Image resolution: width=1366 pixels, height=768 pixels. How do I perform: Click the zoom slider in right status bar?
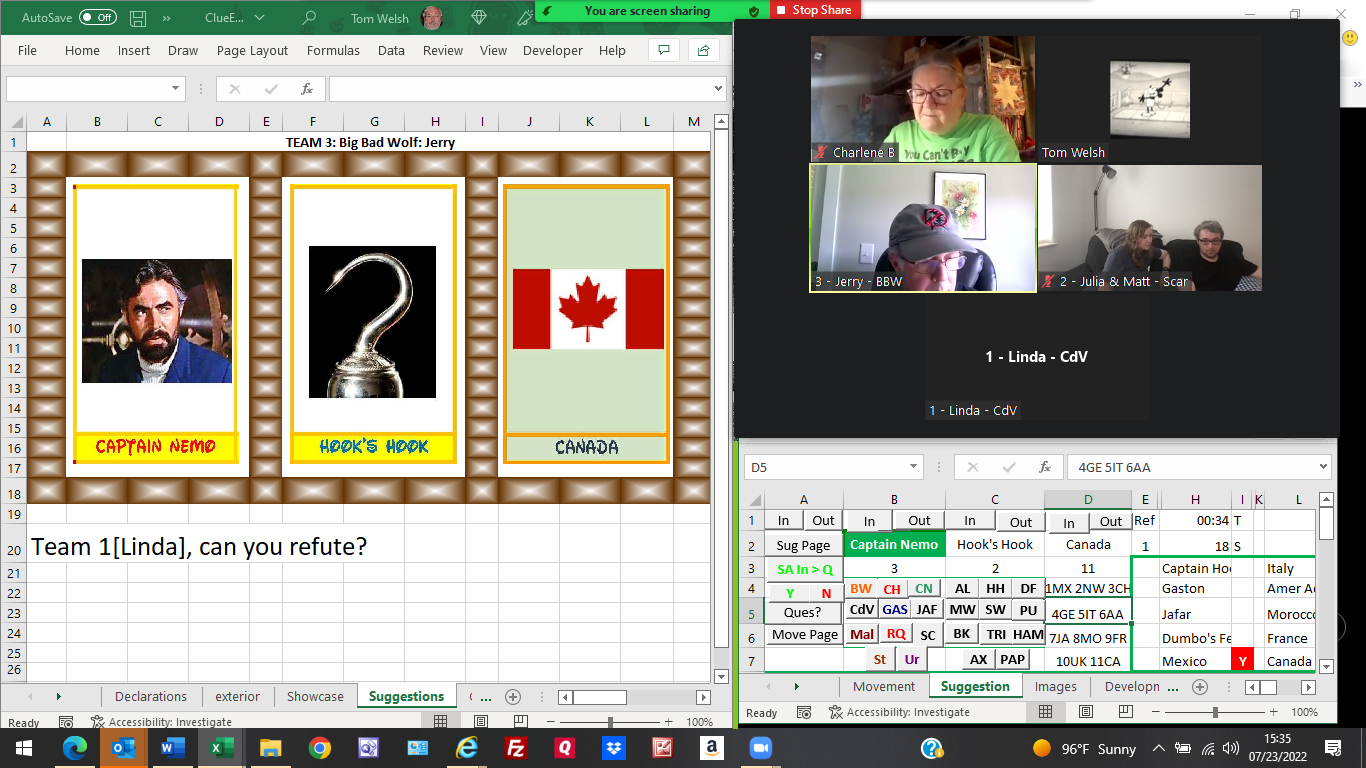[1214, 712]
